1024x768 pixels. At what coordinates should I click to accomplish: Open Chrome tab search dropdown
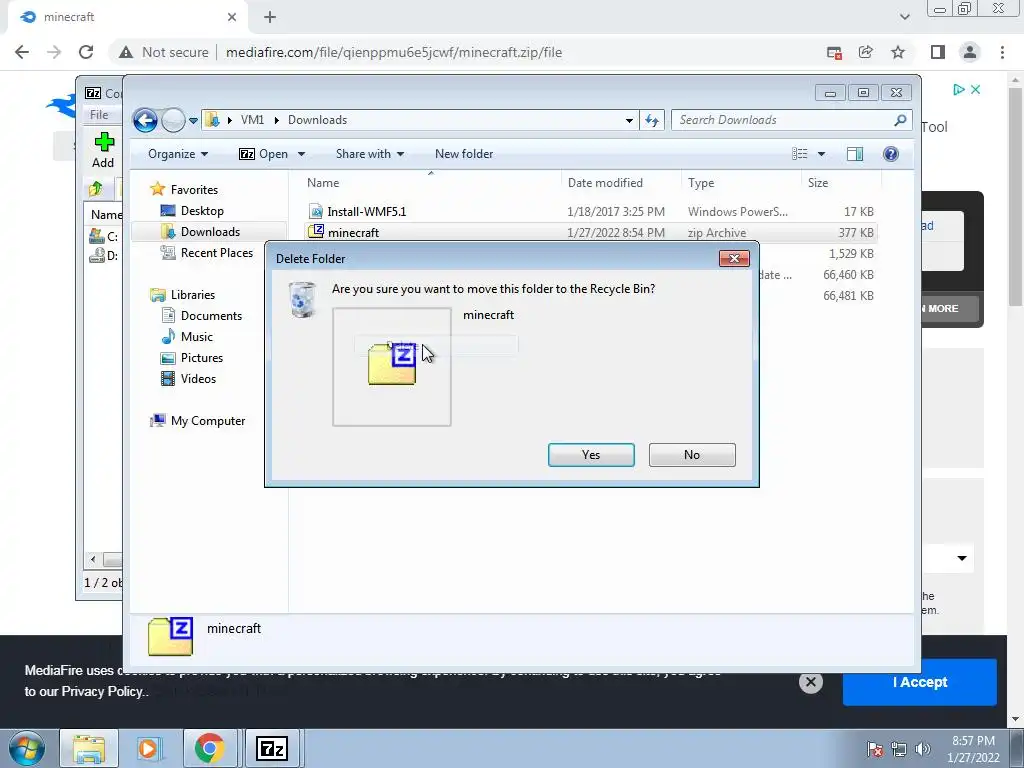tap(904, 17)
